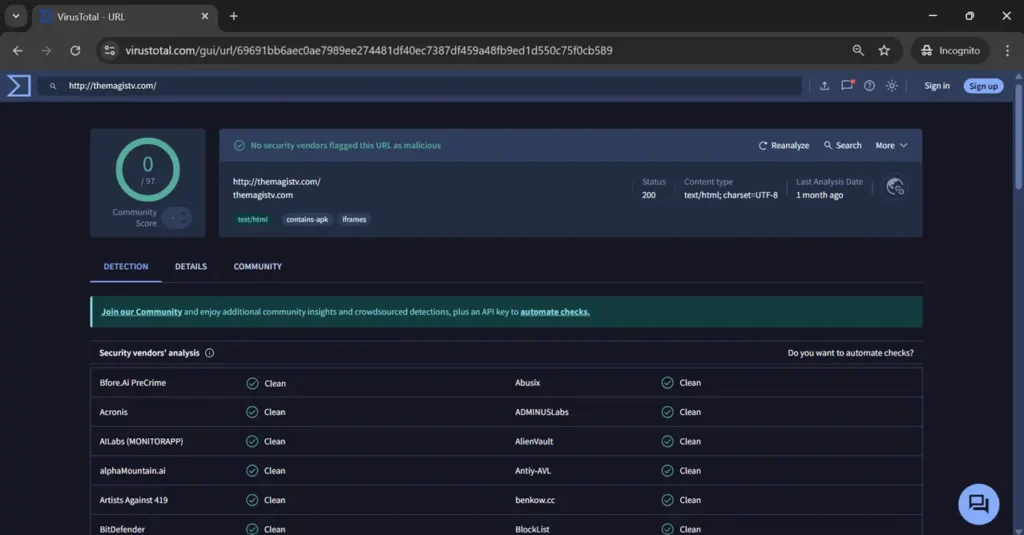Click the Clean check icon for Acronis
Viewport: 1024px width, 535px height.
(x=251, y=412)
